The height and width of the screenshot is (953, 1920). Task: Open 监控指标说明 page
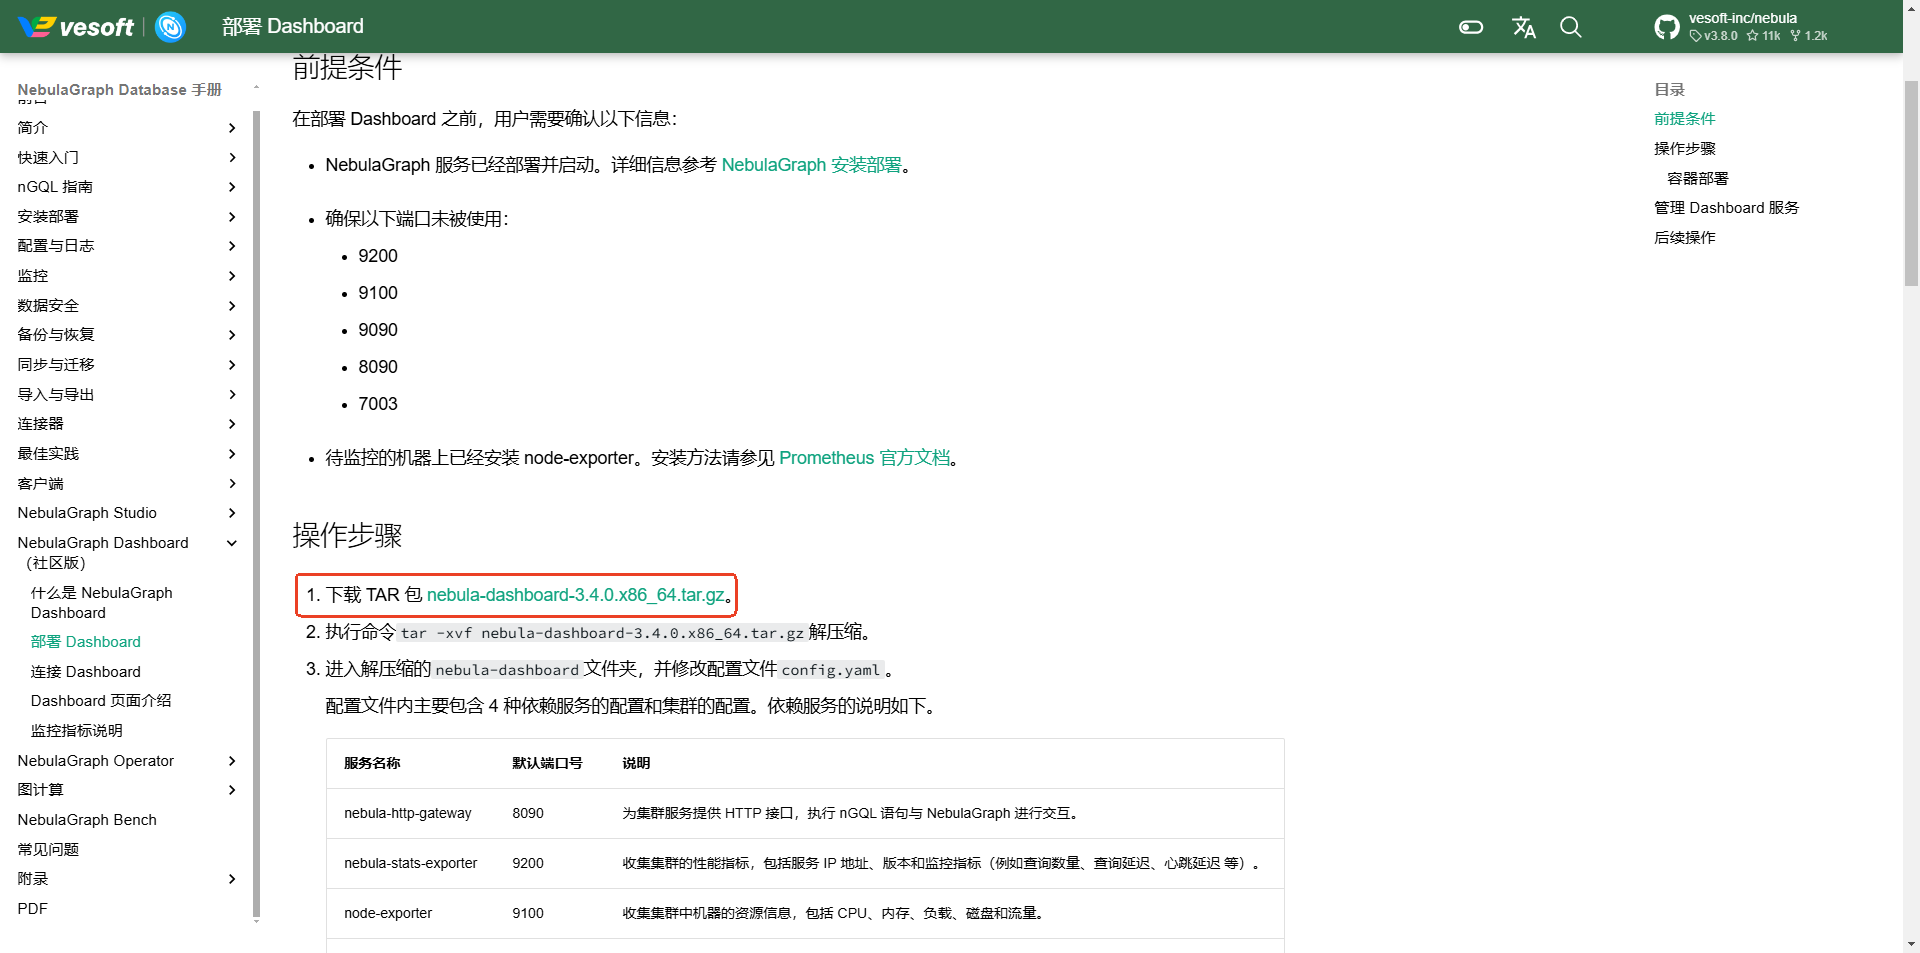pyautogui.click(x=77, y=731)
